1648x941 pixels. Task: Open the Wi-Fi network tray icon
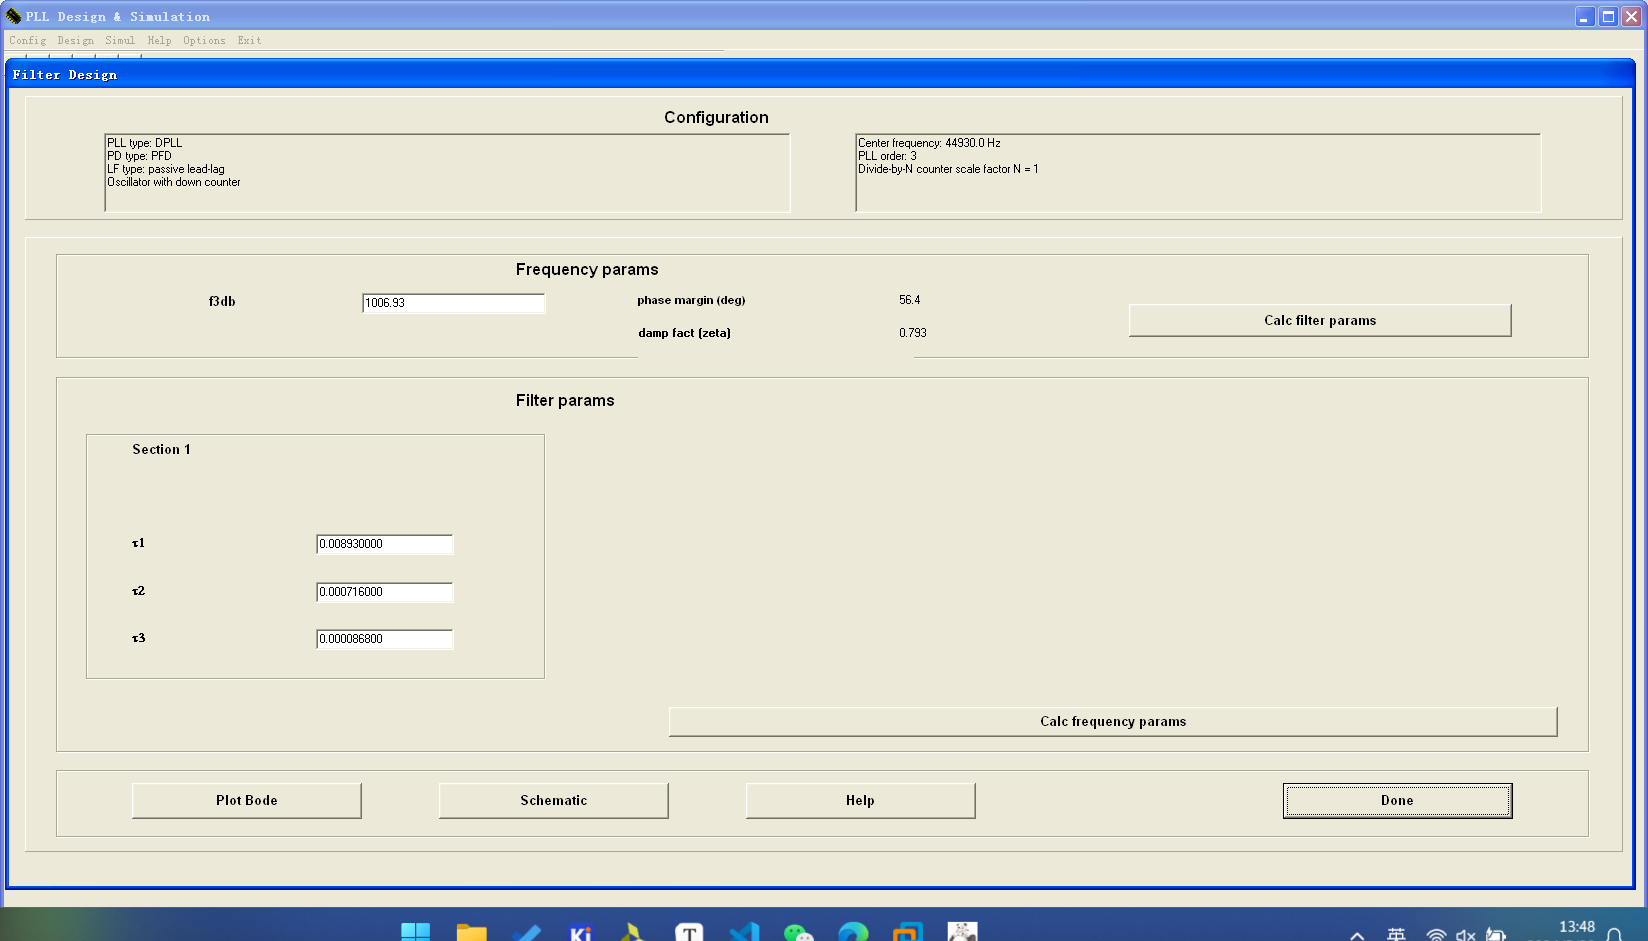tap(1436, 935)
